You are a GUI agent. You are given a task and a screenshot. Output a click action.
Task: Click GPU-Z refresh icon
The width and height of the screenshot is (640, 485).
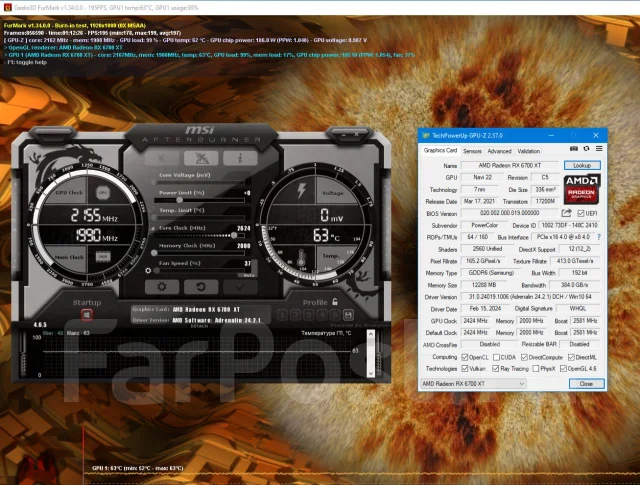click(586, 149)
